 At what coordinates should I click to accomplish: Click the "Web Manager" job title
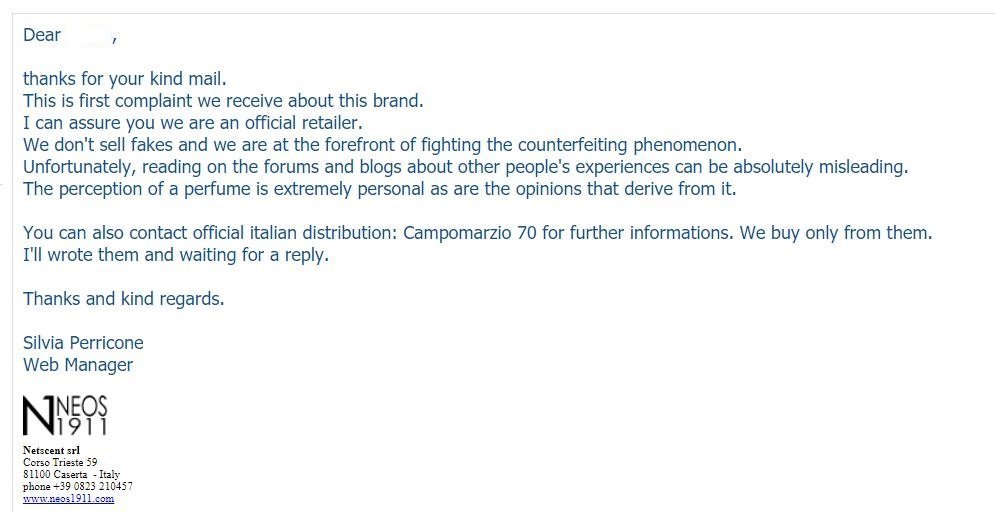coord(78,365)
